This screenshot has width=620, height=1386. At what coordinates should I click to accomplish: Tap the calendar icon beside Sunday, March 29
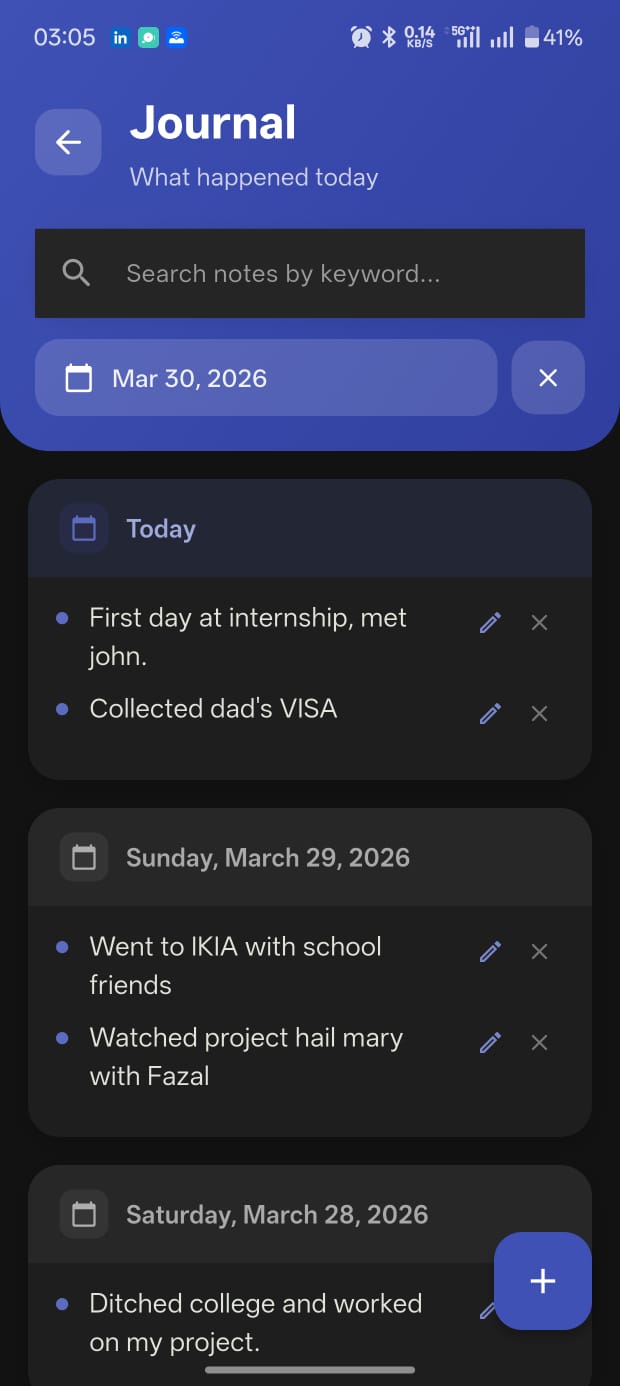[x=83, y=856]
